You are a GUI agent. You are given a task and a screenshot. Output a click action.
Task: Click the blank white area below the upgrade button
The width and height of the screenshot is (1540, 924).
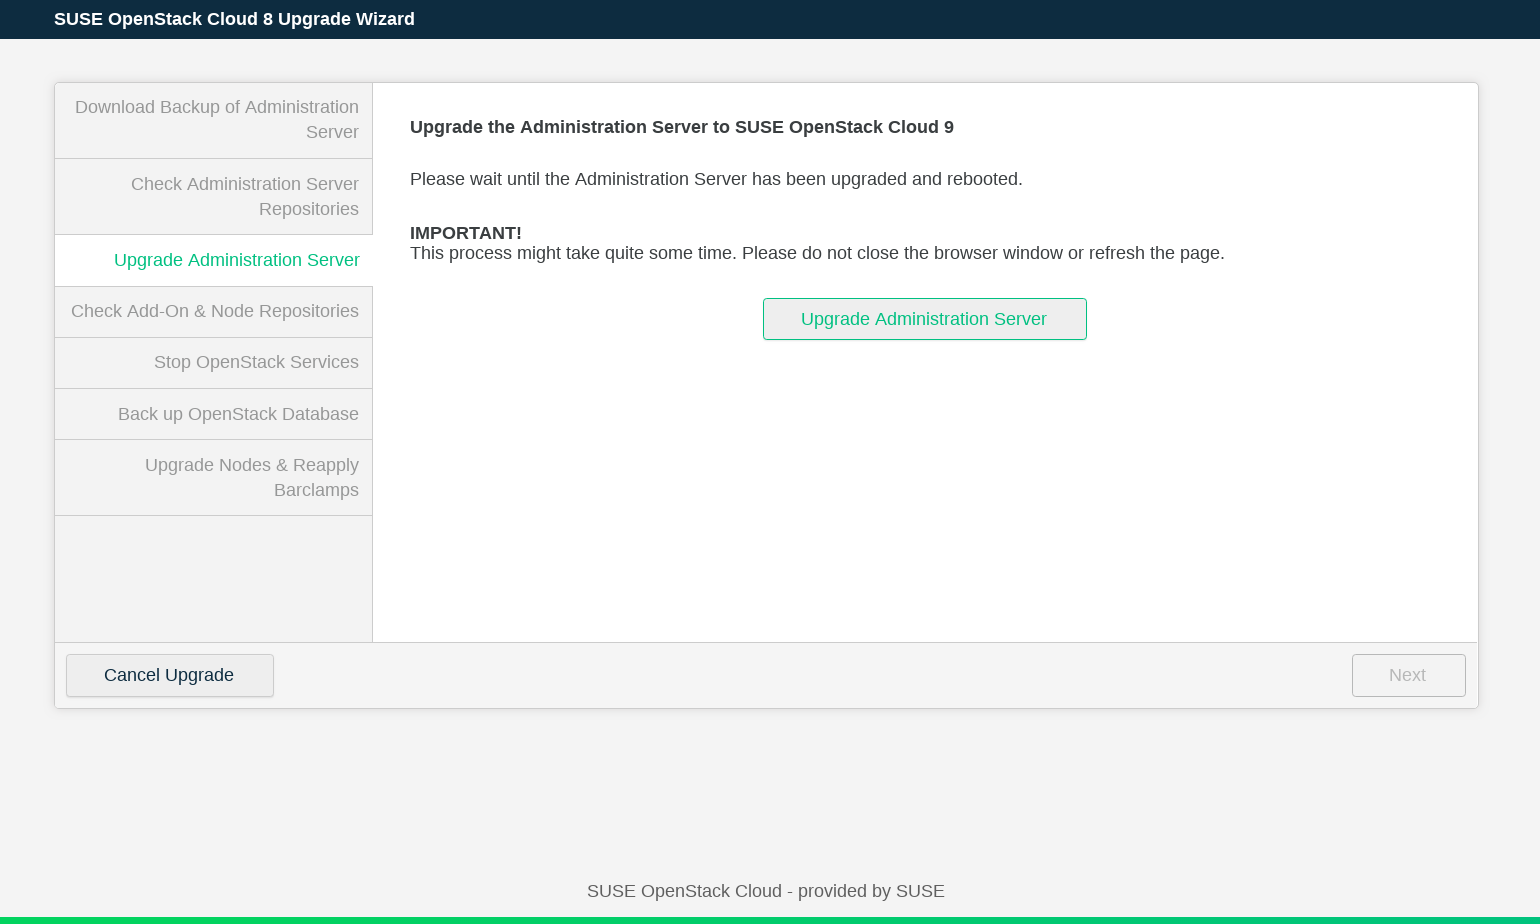[x=924, y=490]
